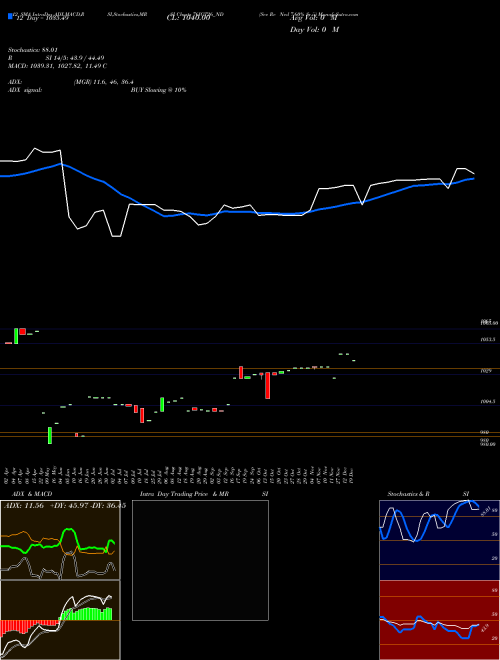Click the empty intraday trading price chart box

pos(200,560)
